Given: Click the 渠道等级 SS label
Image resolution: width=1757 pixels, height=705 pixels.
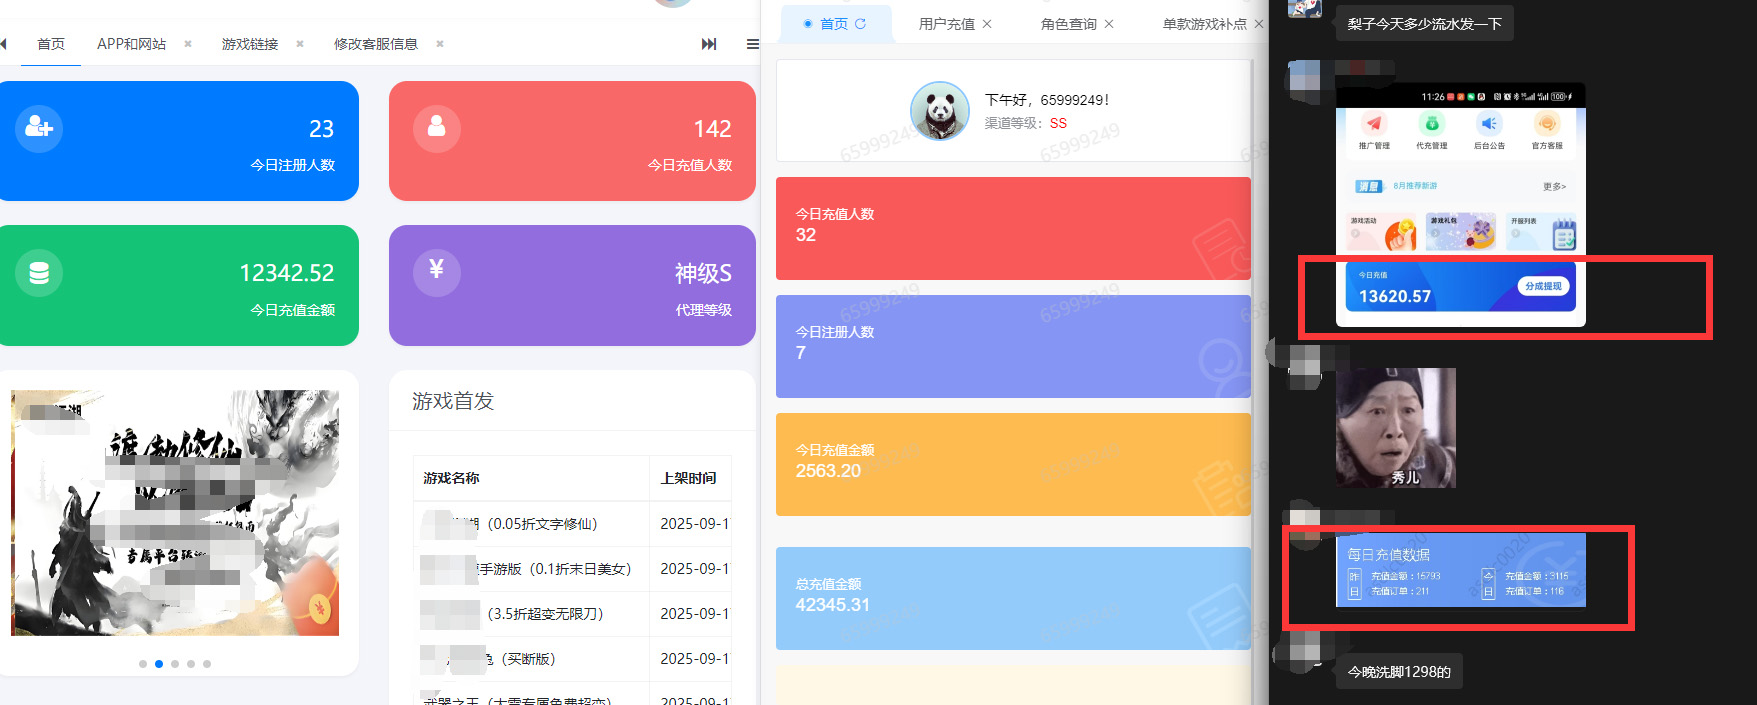Looking at the screenshot, I should coord(1026,123).
